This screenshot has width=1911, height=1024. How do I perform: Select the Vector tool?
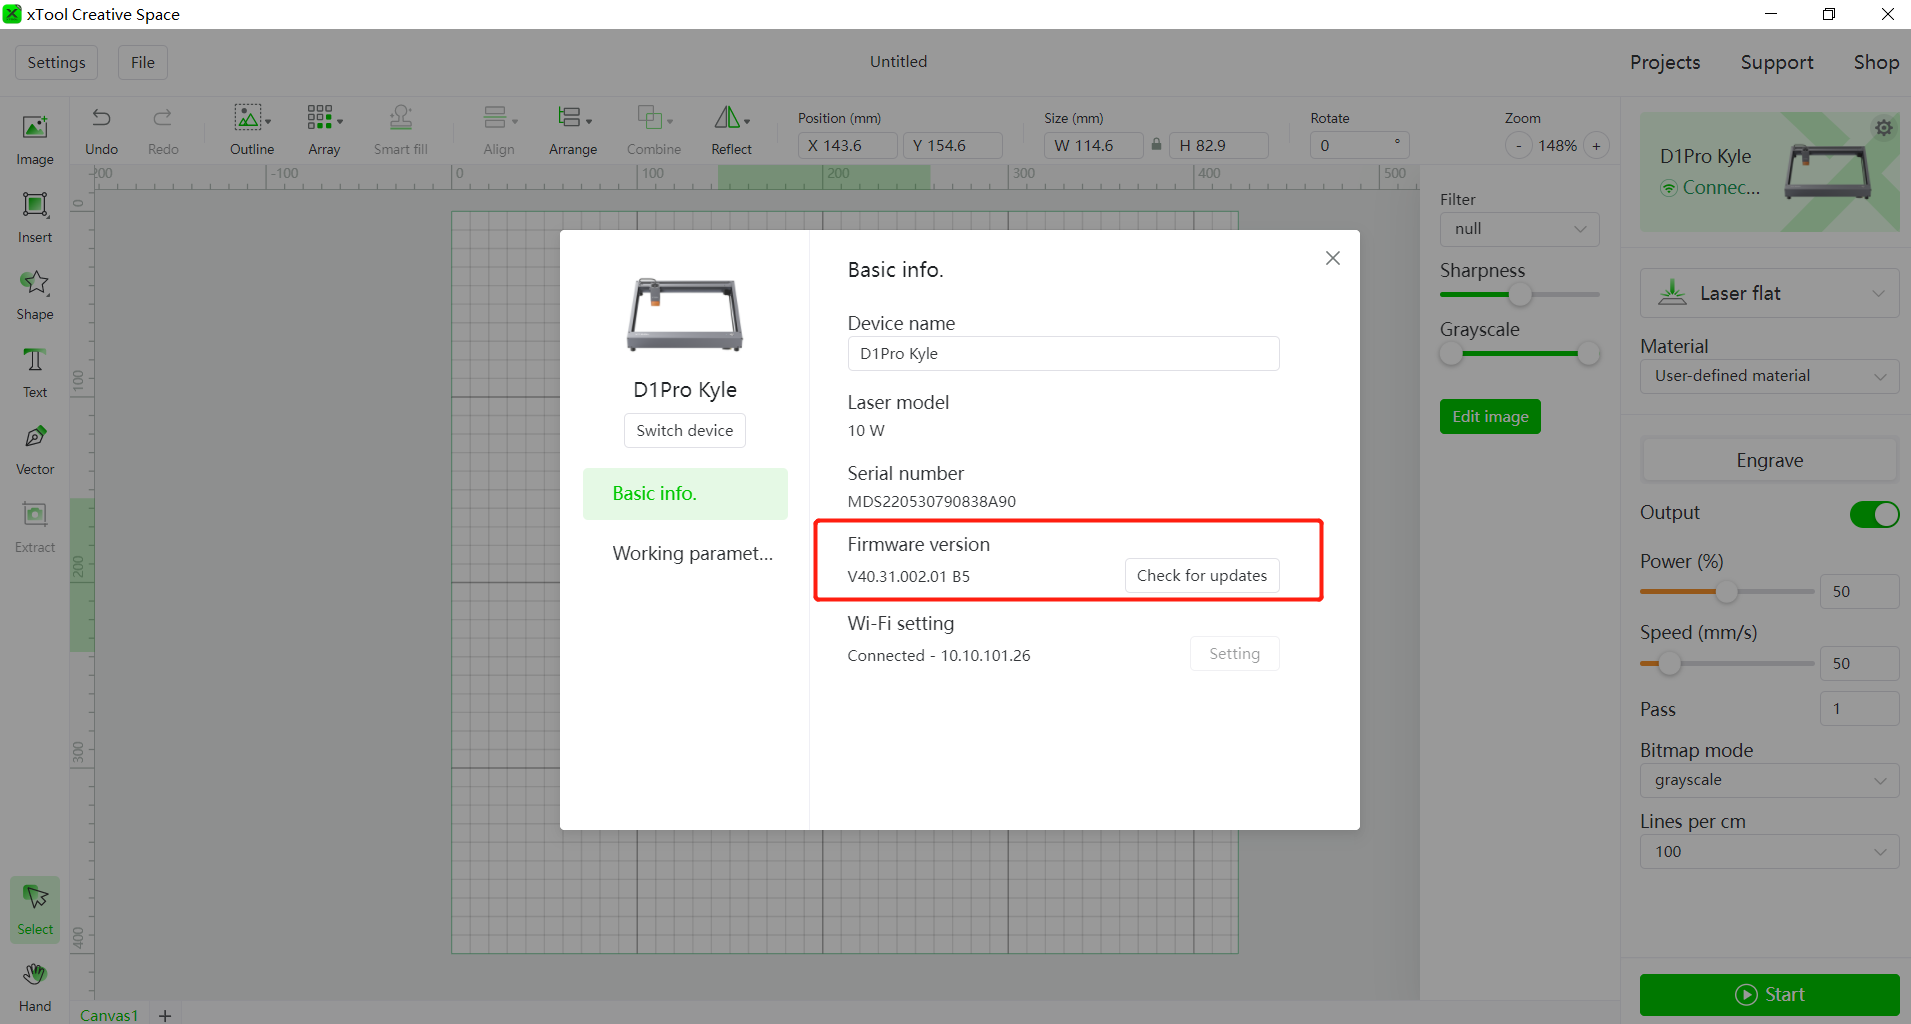[x=34, y=448]
